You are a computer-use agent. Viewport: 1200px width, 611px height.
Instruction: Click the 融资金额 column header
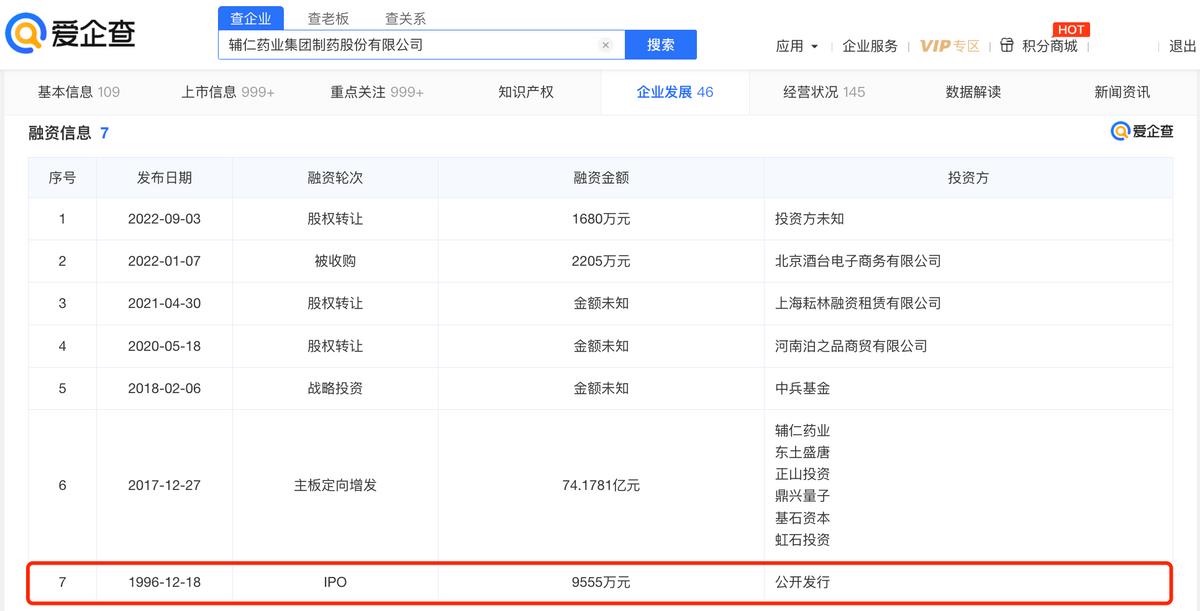point(601,178)
